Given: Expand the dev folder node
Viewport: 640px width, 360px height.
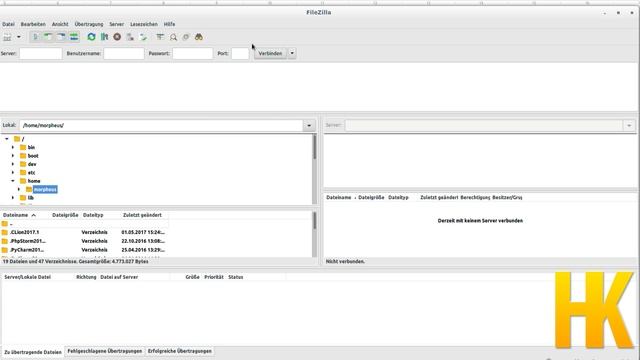Looking at the screenshot, I should pyautogui.click(x=13, y=164).
